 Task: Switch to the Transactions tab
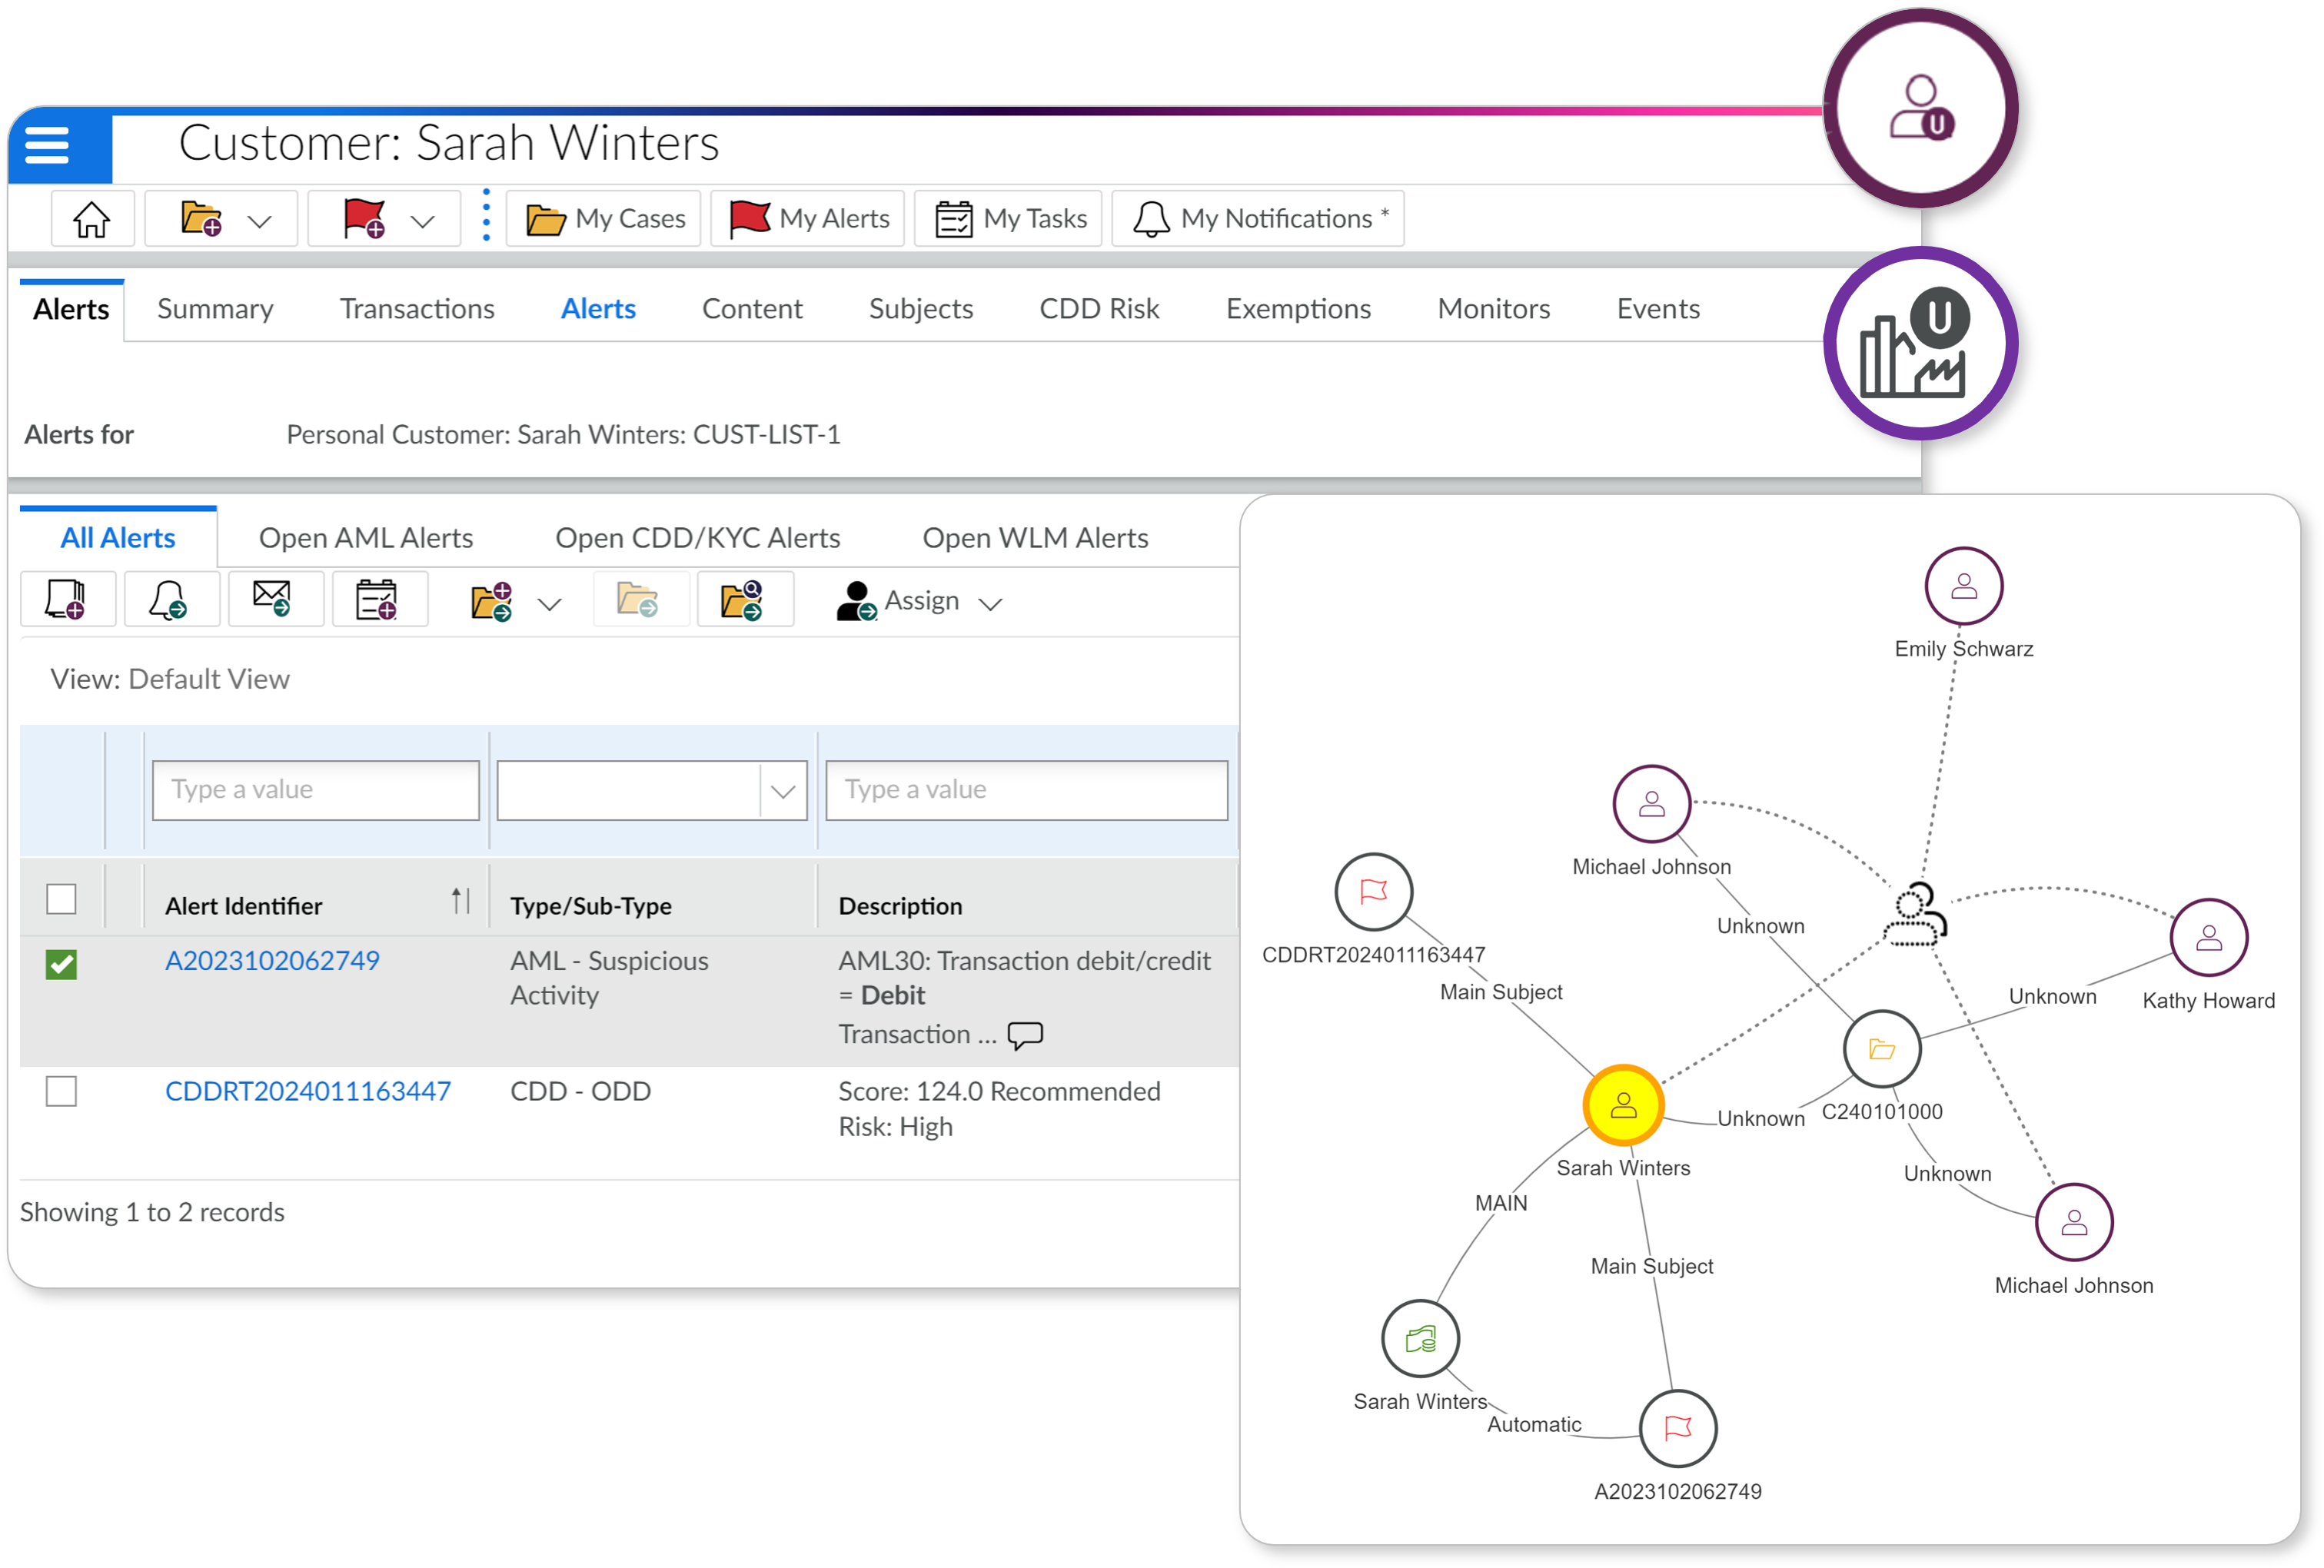click(417, 309)
